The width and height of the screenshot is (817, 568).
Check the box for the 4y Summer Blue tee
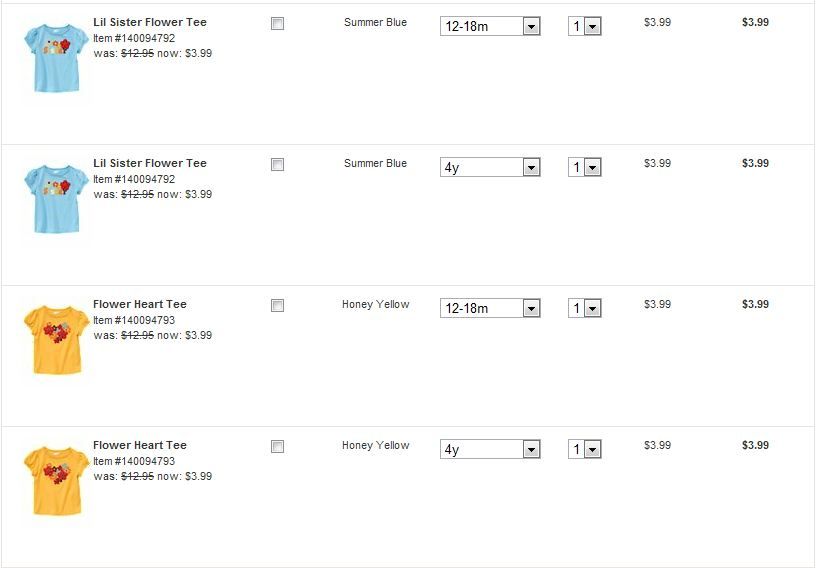278,164
